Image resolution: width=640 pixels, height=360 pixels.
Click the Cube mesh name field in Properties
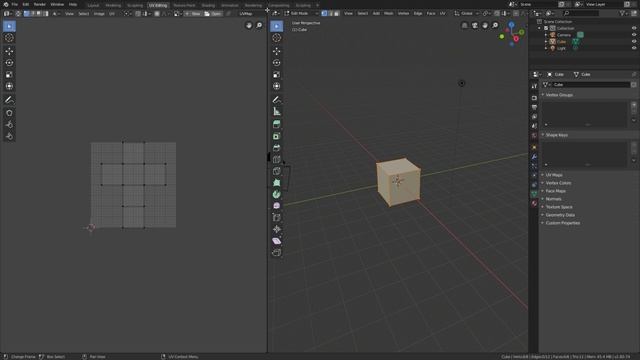click(591, 84)
